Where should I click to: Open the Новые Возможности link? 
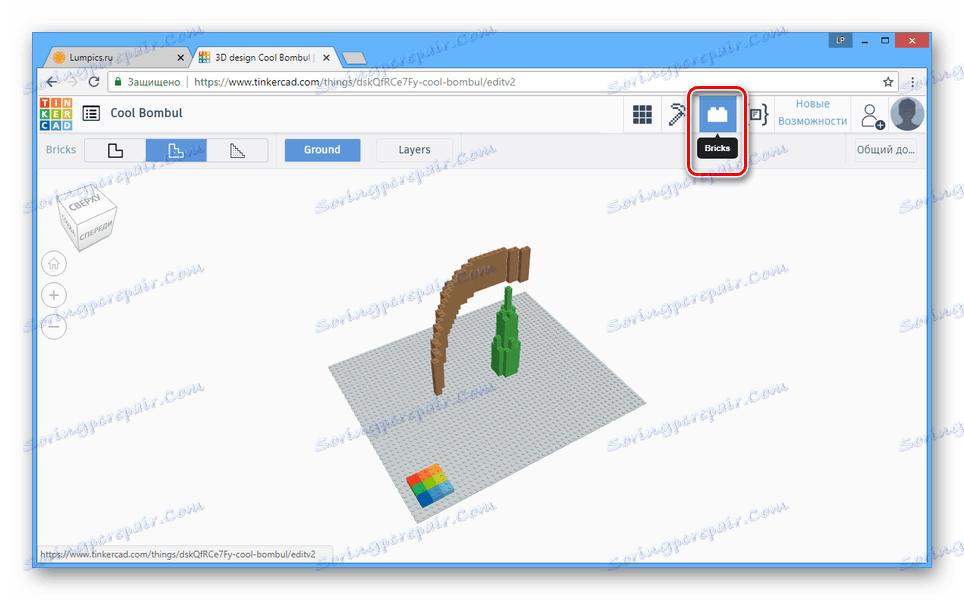(812, 112)
